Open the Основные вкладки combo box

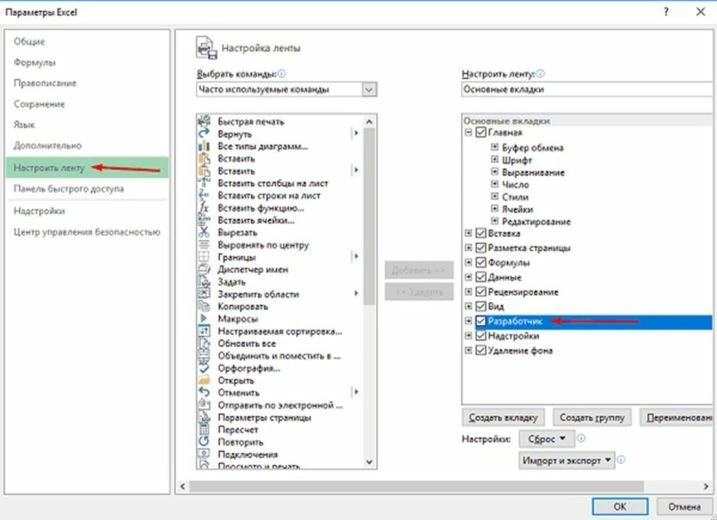click(x=587, y=90)
